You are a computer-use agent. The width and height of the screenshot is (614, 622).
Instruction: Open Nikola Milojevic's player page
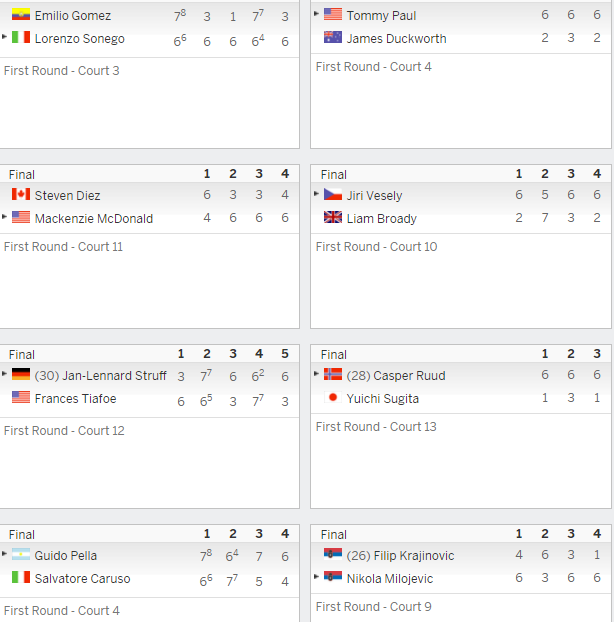coord(390,579)
